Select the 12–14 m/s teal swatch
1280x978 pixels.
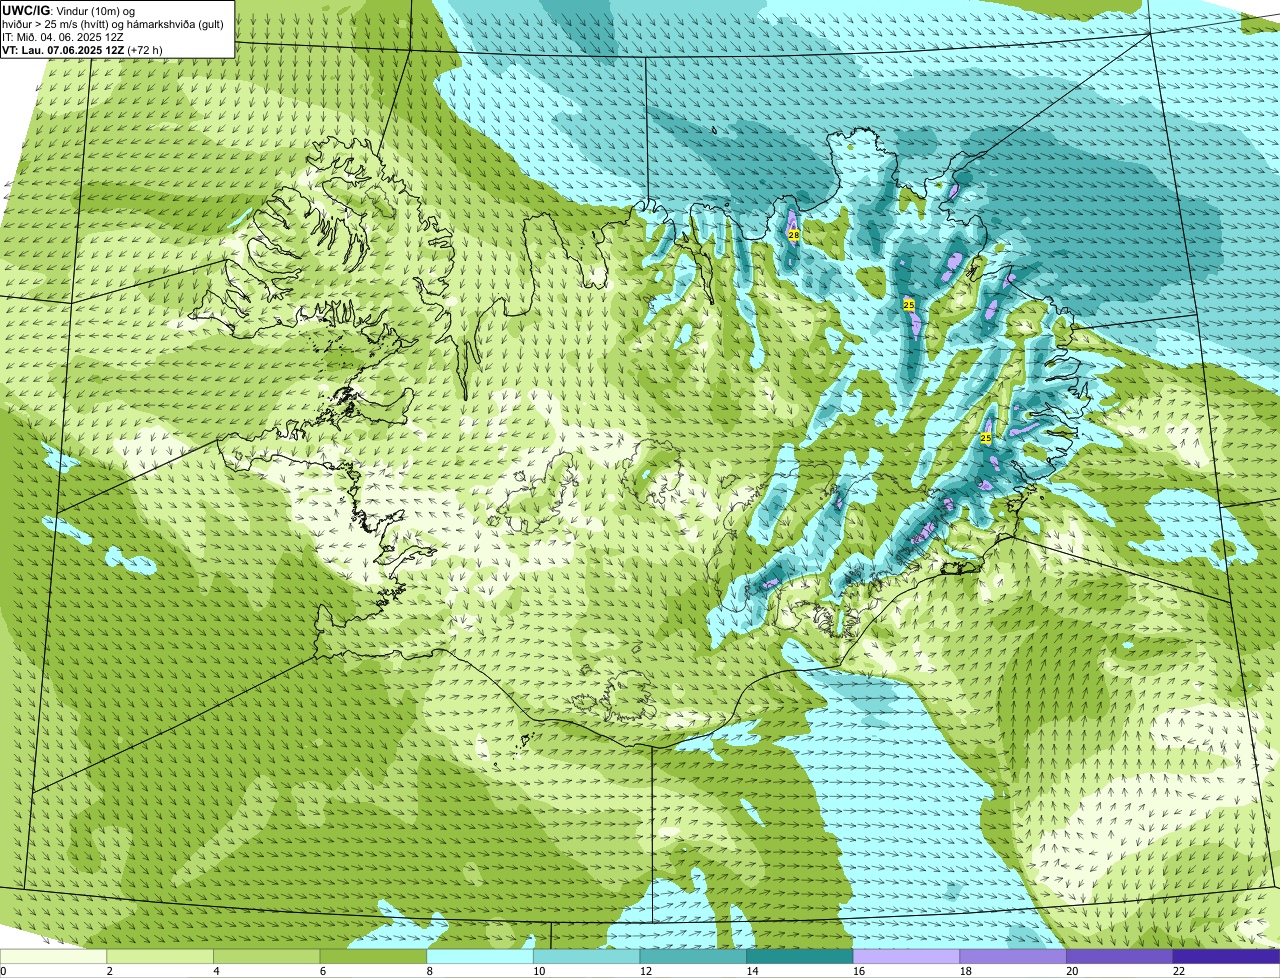point(693,956)
